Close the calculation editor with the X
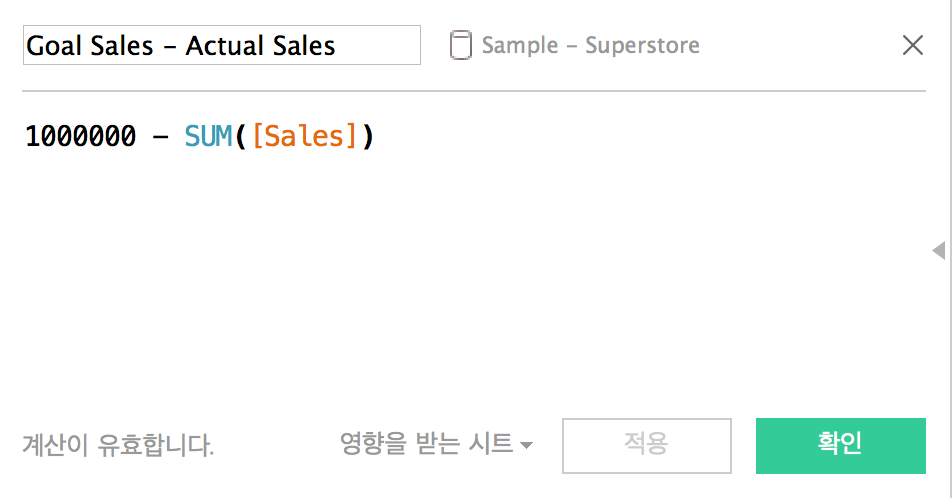The height and width of the screenshot is (498, 952). pos(913,46)
